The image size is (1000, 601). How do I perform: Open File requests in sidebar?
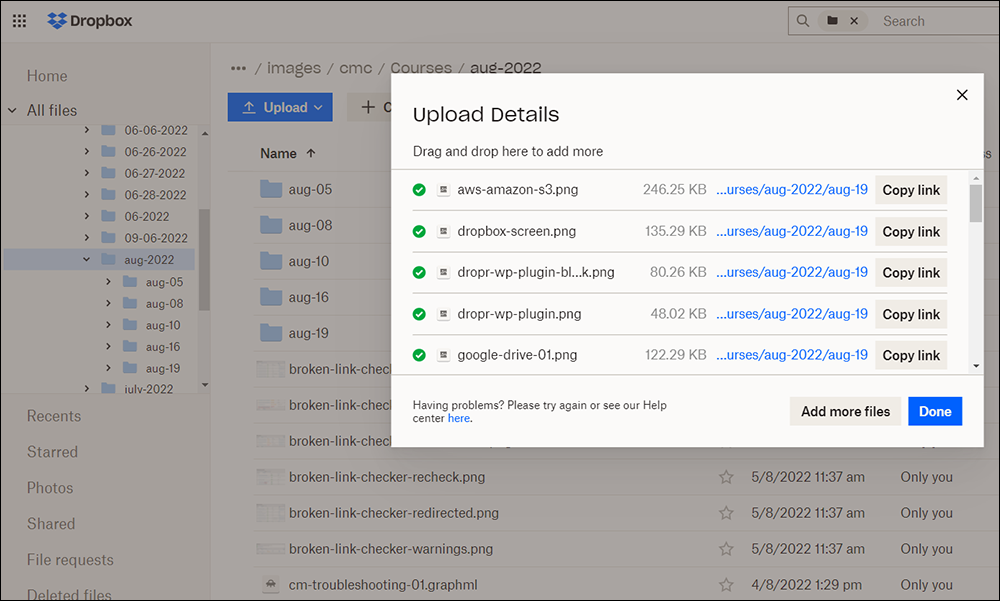[x=70, y=560]
